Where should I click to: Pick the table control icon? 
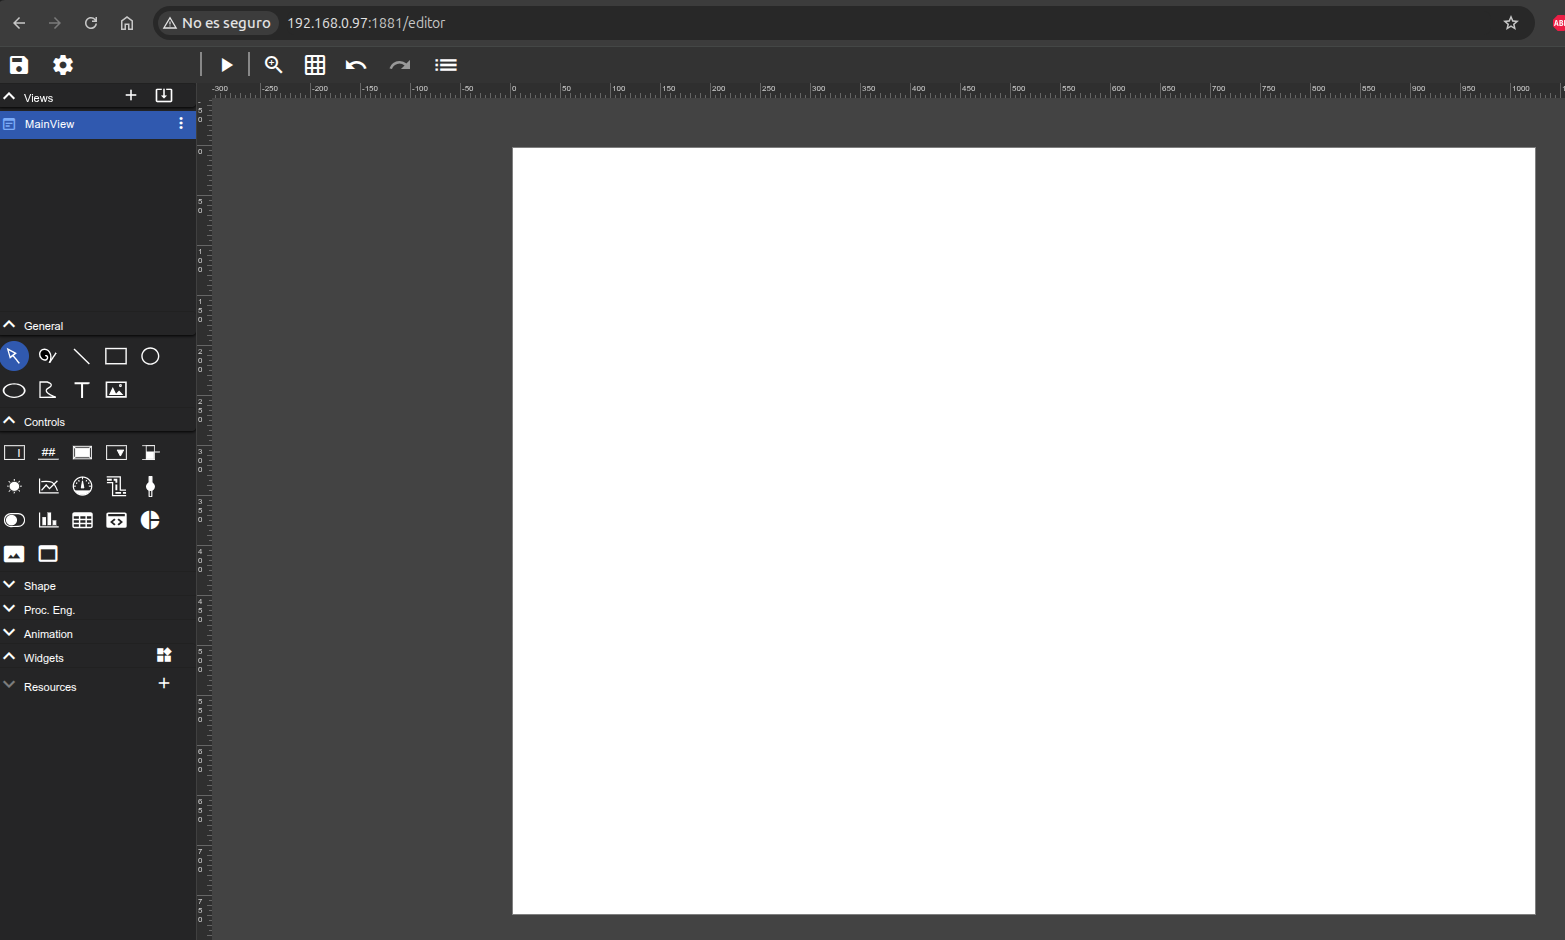coord(82,520)
